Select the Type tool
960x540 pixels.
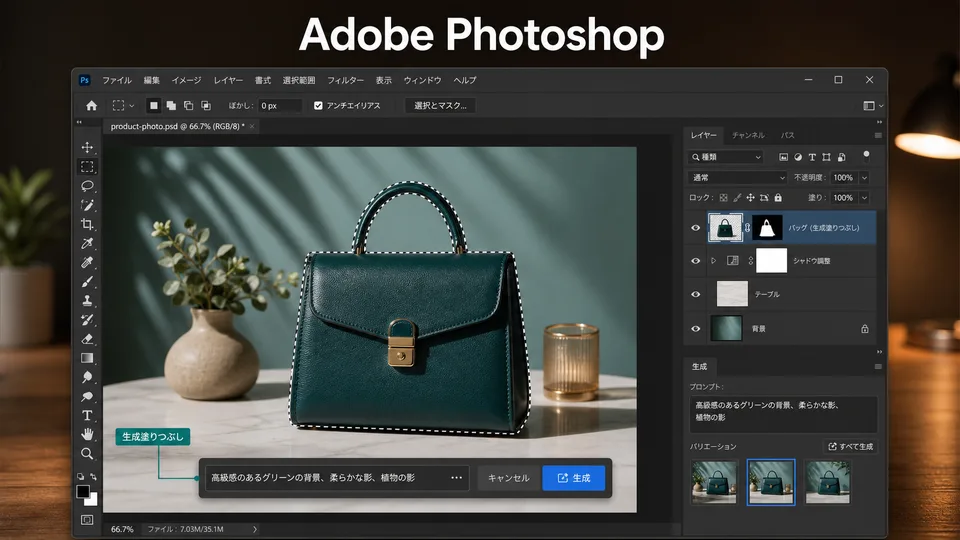[x=87, y=415]
